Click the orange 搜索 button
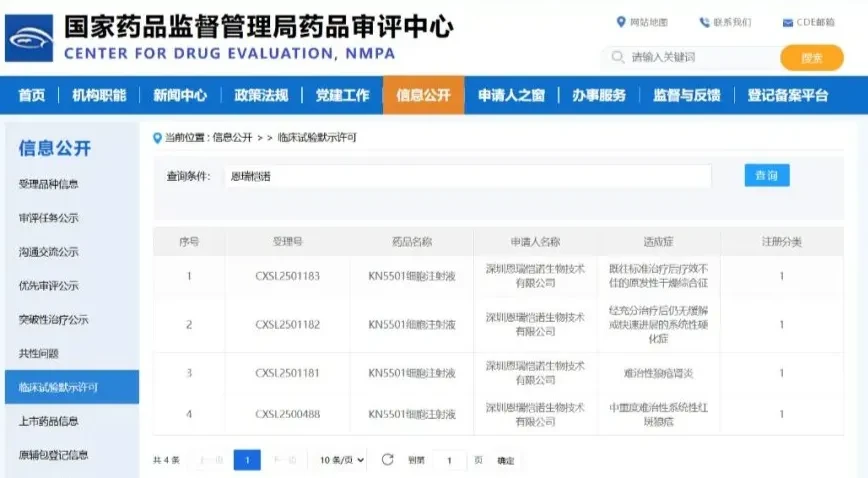 [x=812, y=58]
